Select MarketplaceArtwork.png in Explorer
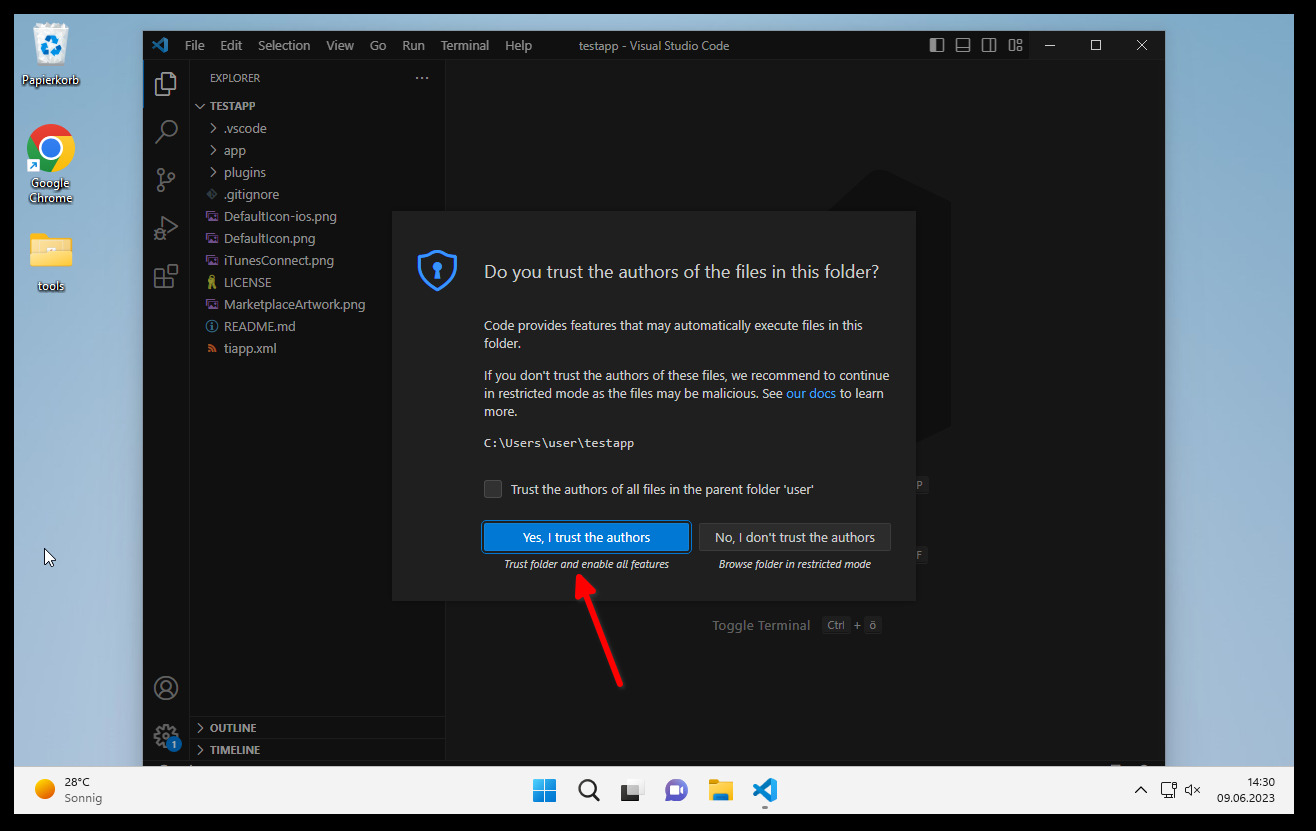The height and width of the screenshot is (831, 1316). coord(317,304)
